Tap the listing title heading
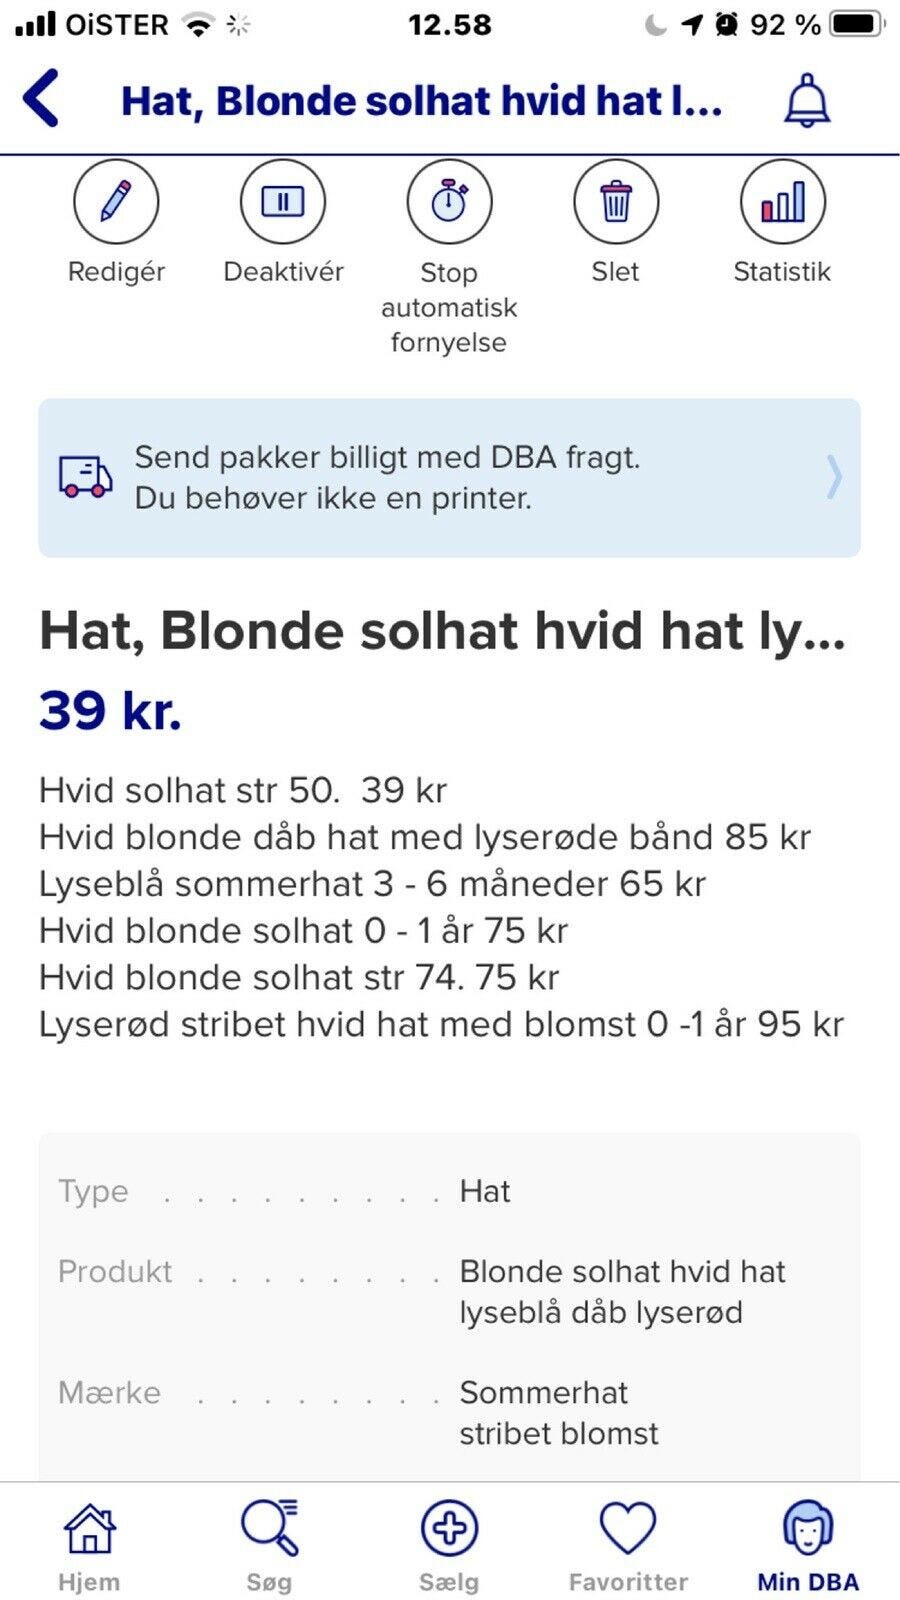Viewport: 900px width, 1600px height. 442,631
